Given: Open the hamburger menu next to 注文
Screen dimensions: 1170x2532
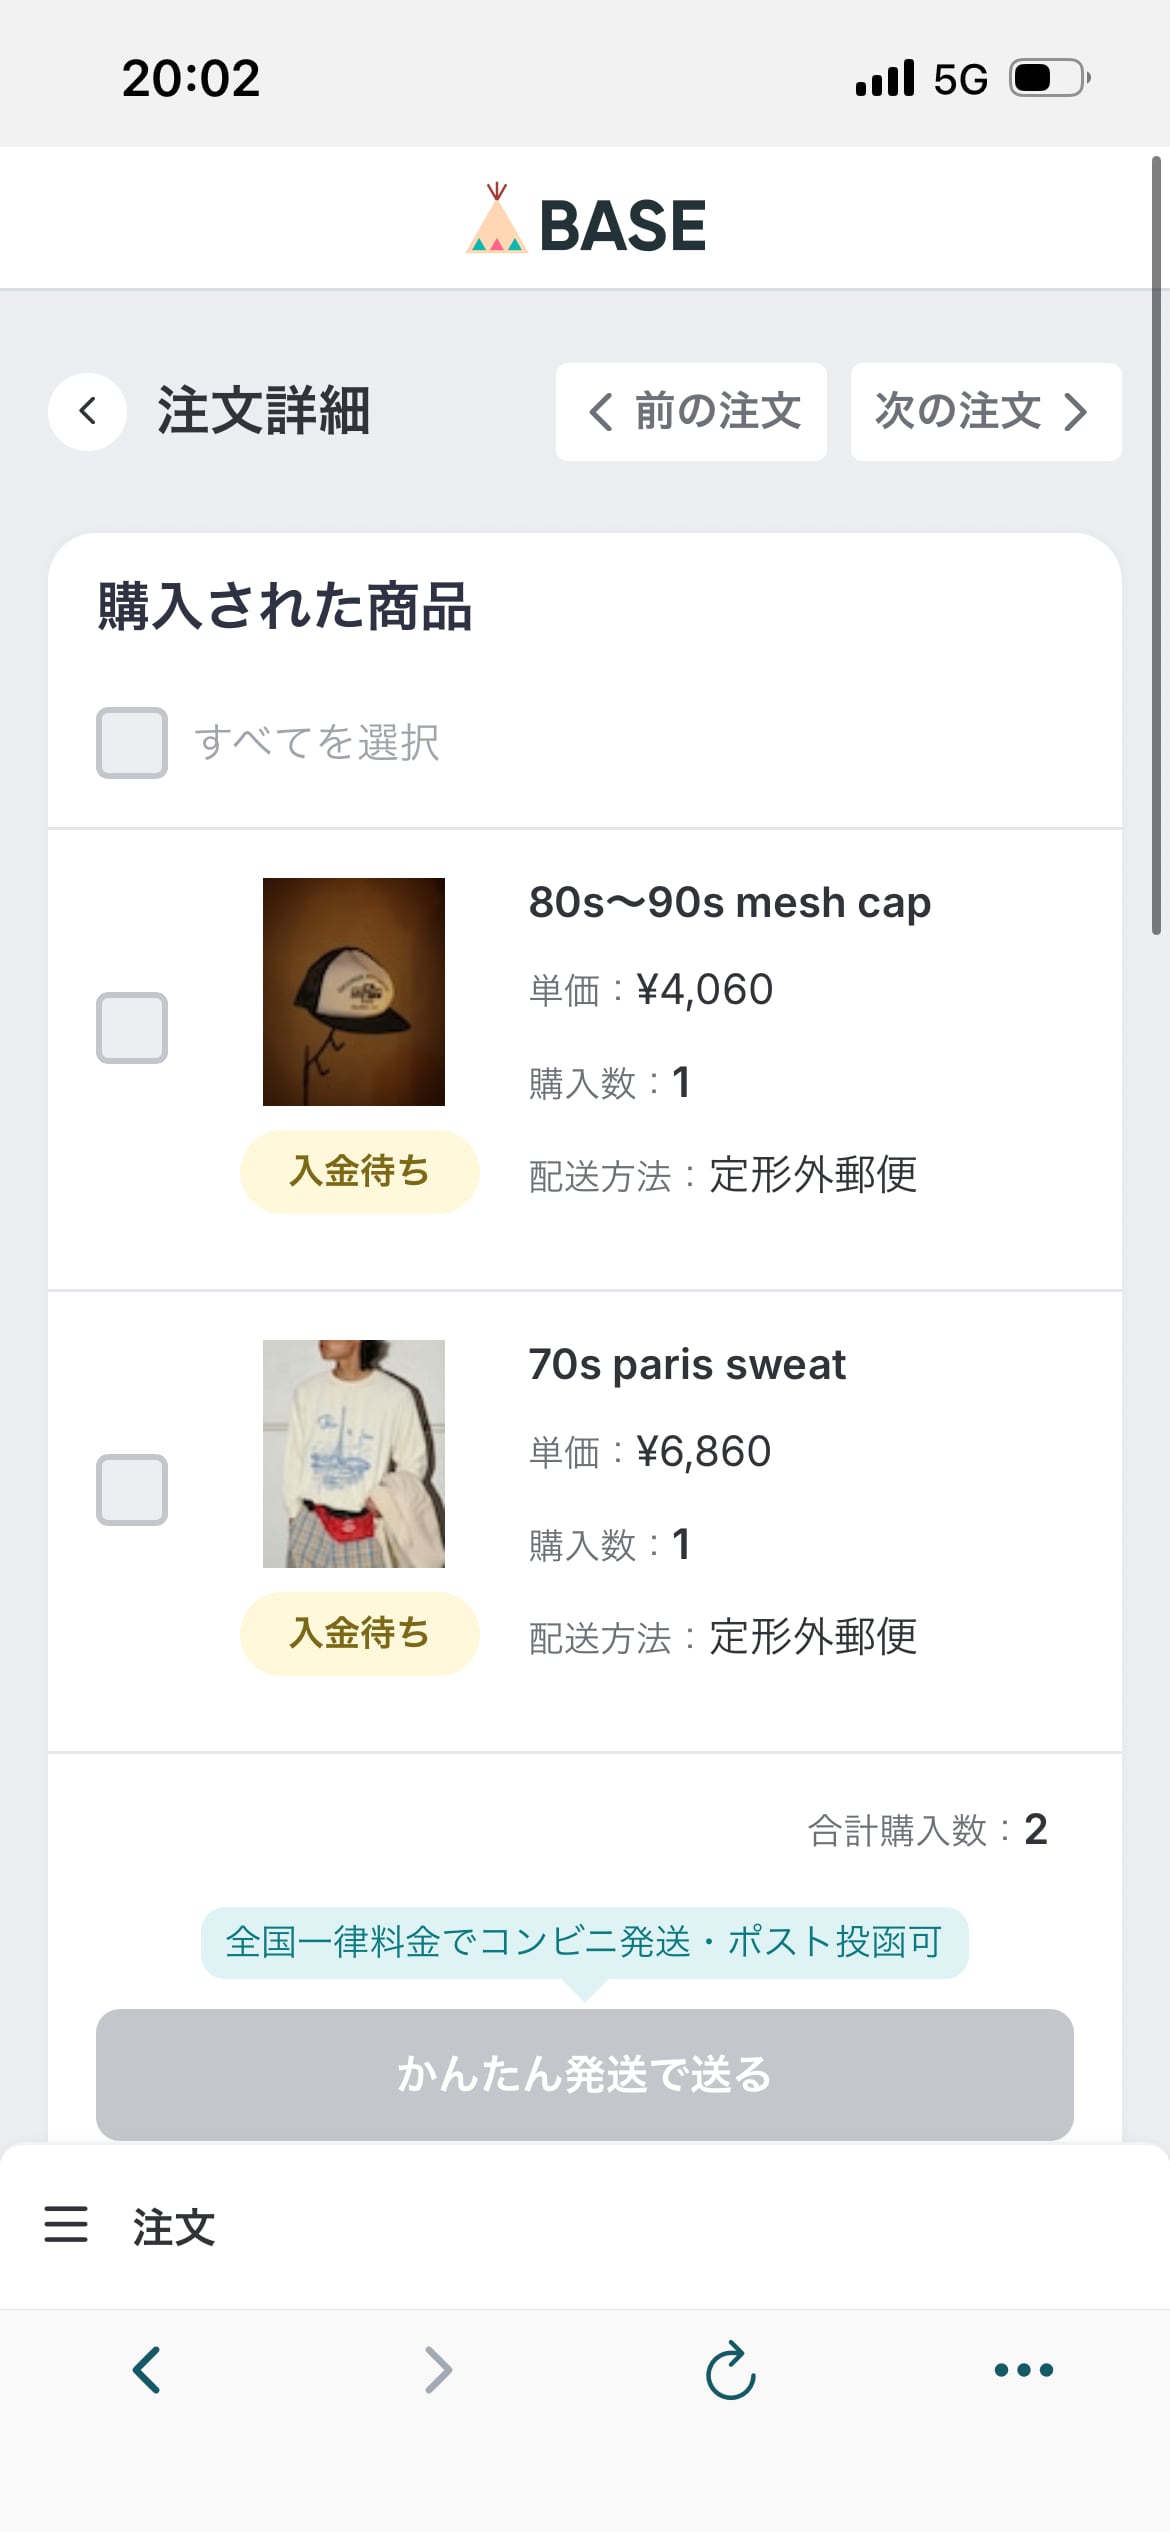Looking at the screenshot, I should [x=66, y=2225].
